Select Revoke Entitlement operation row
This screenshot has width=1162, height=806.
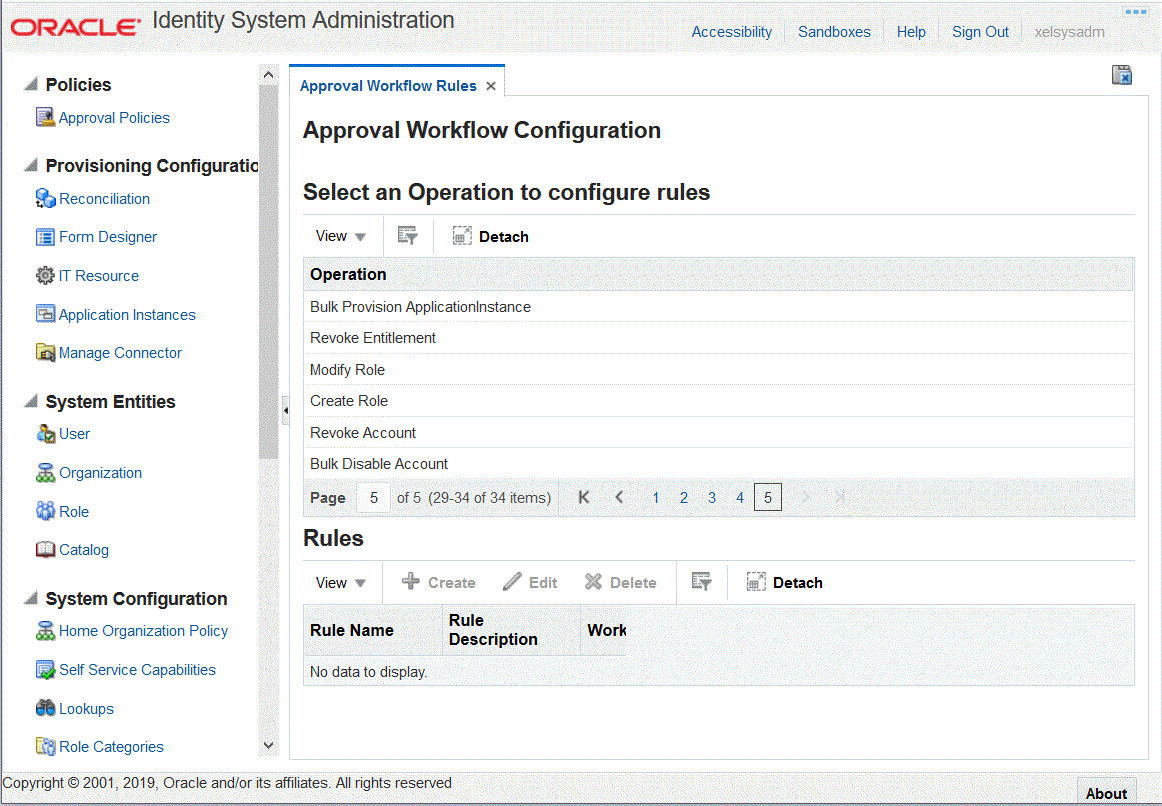[x=718, y=338]
